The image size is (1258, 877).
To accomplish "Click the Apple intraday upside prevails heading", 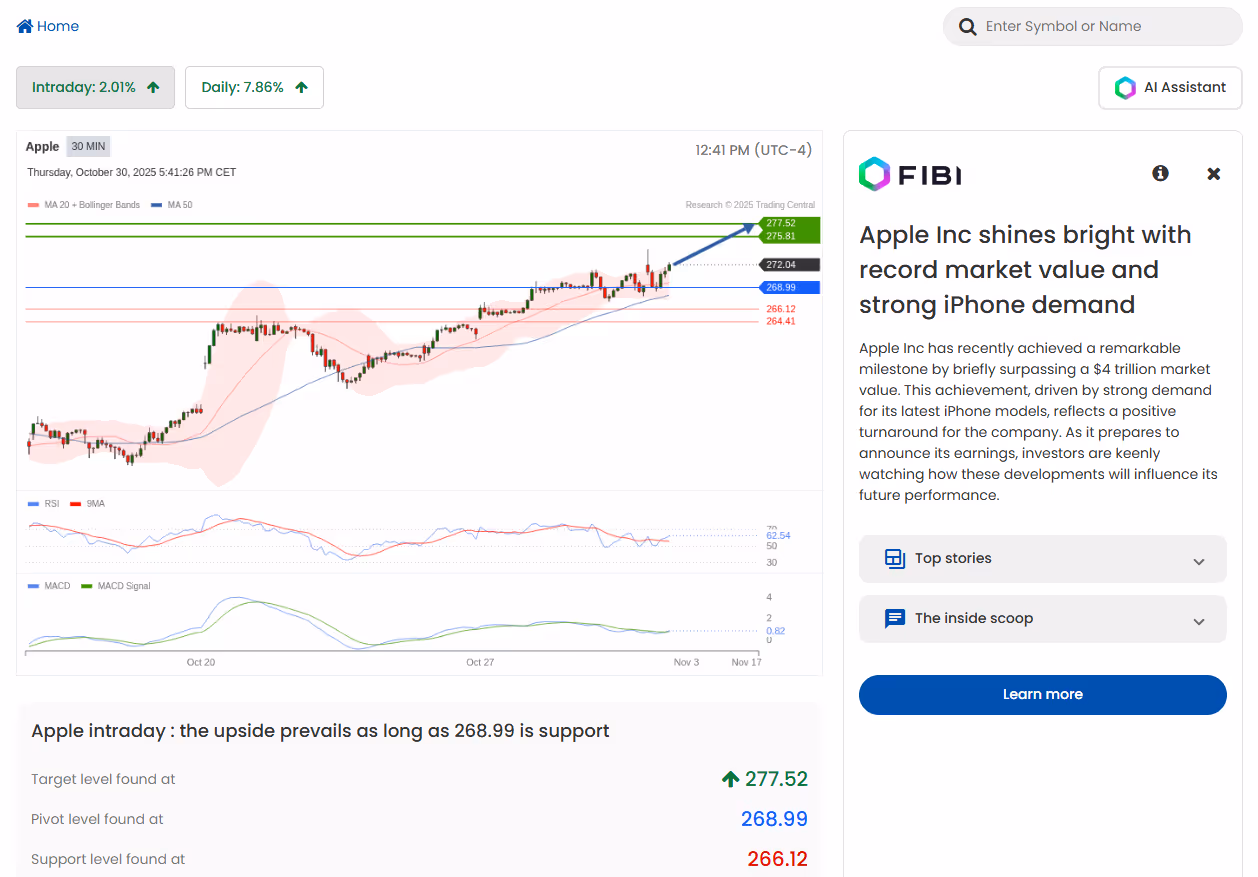I will click(320, 731).
